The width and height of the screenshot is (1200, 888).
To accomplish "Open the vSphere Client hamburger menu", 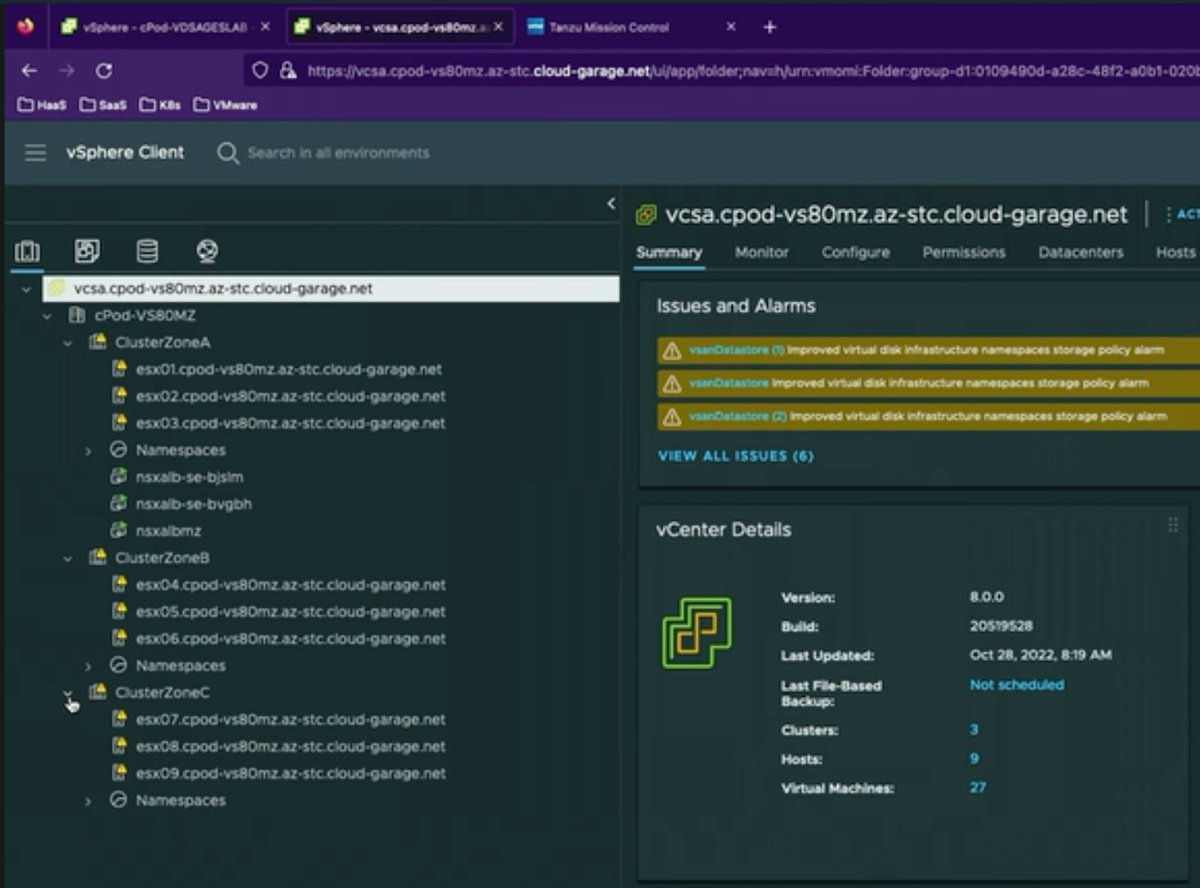I will [35, 153].
